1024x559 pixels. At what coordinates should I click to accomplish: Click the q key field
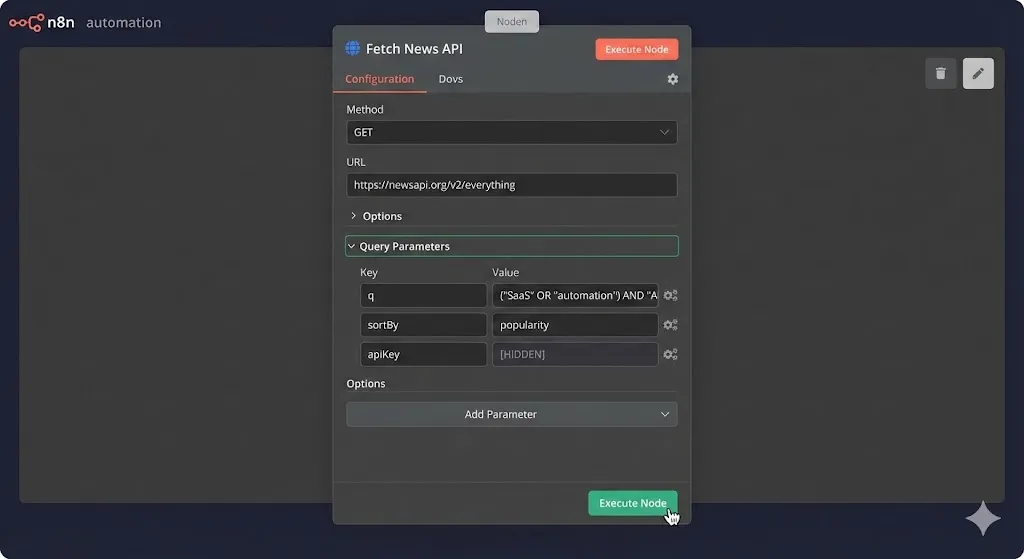(x=423, y=295)
